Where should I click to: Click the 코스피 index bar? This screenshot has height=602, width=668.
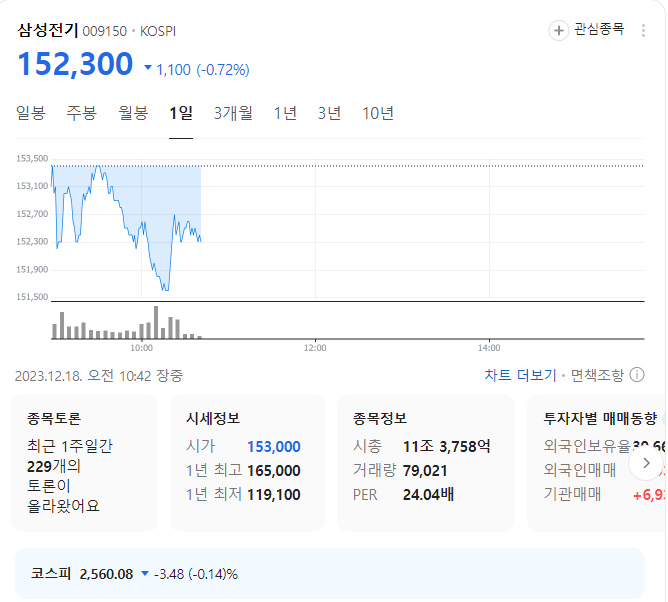(330, 573)
